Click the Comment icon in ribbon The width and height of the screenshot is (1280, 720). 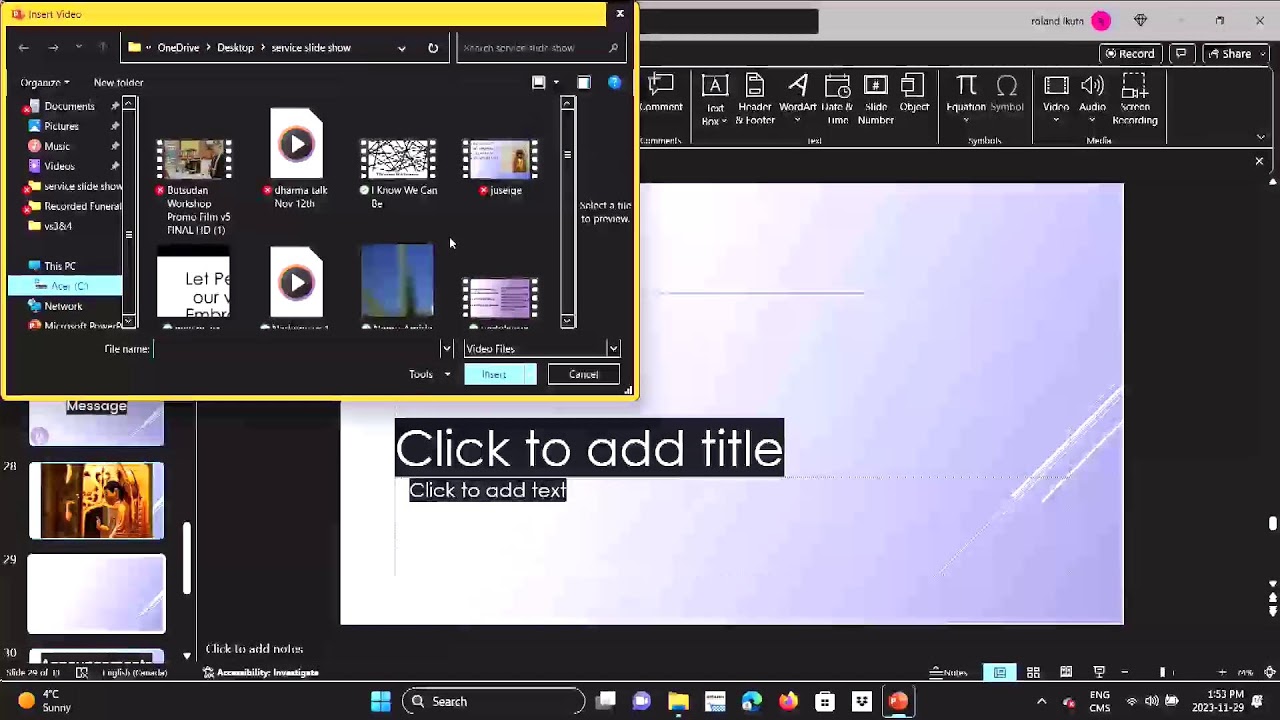(661, 93)
